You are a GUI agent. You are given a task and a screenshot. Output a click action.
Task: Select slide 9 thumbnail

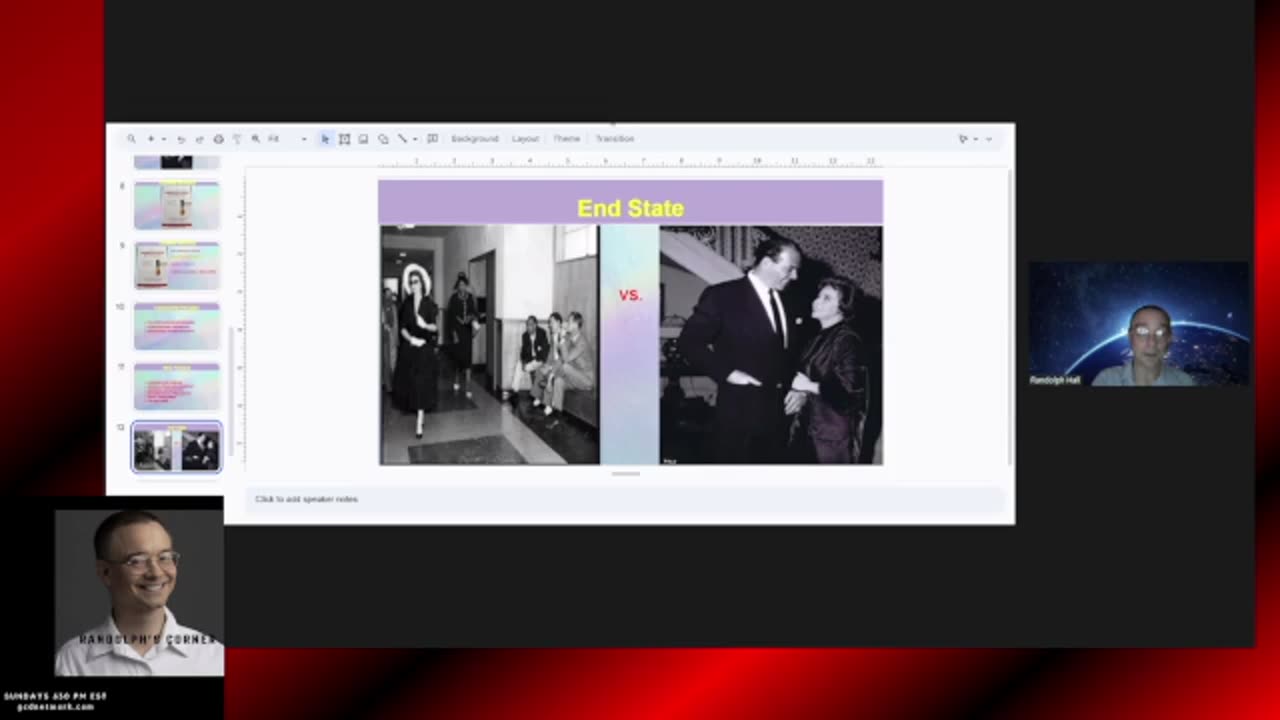click(x=177, y=265)
